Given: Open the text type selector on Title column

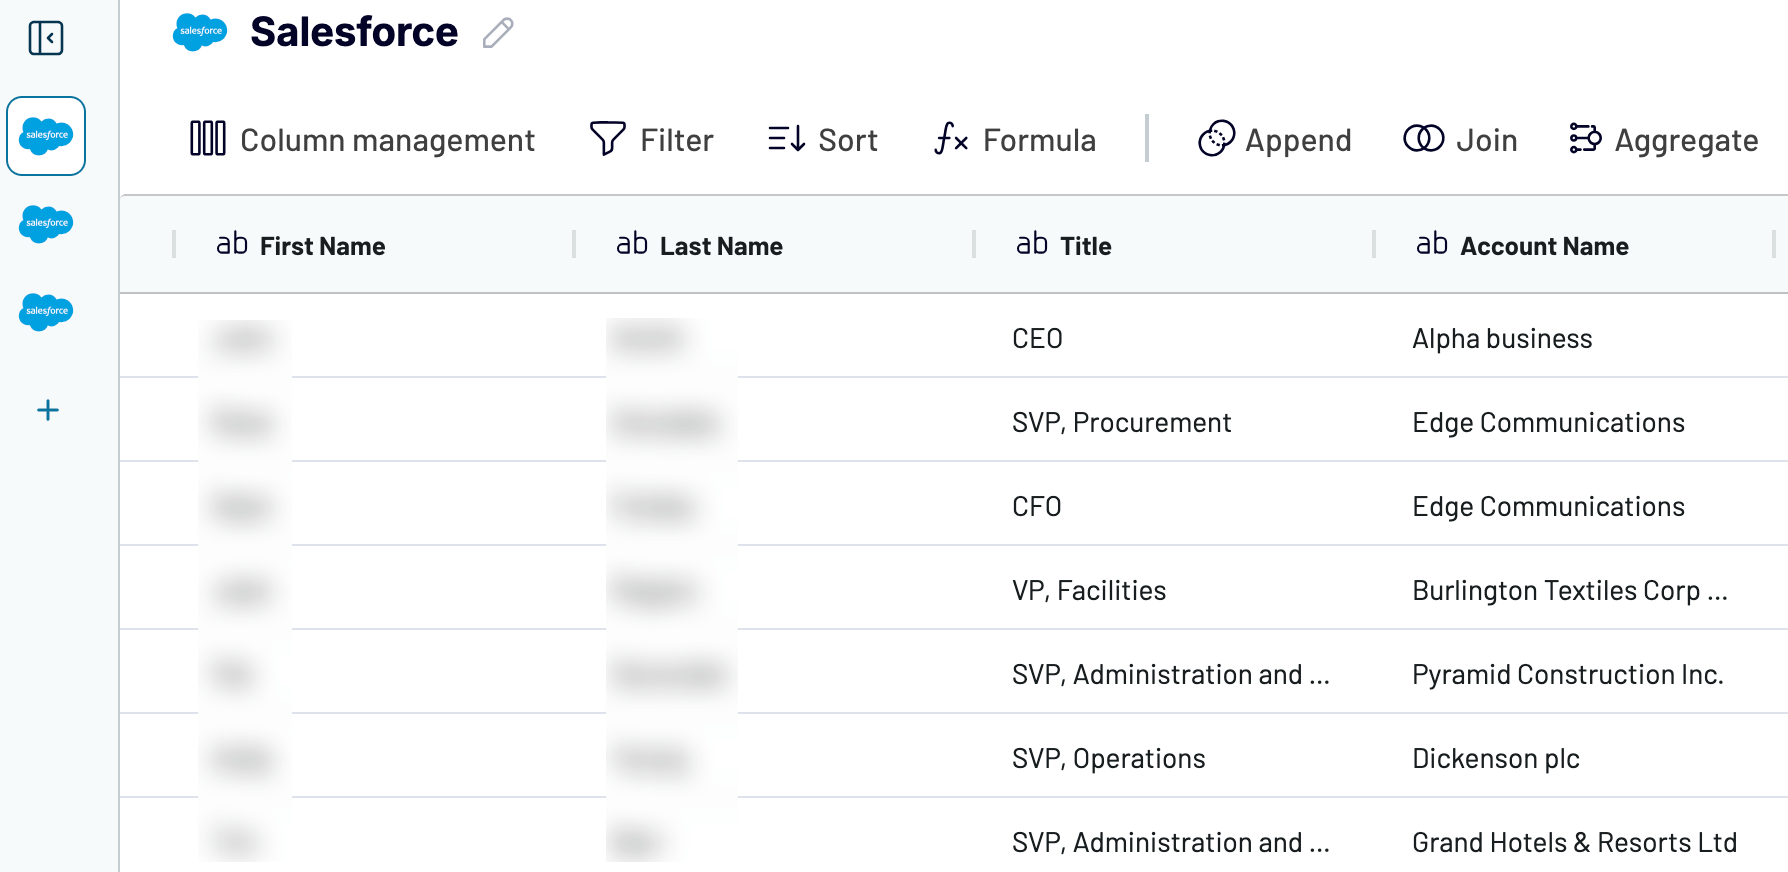Looking at the screenshot, I should tap(1032, 244).
